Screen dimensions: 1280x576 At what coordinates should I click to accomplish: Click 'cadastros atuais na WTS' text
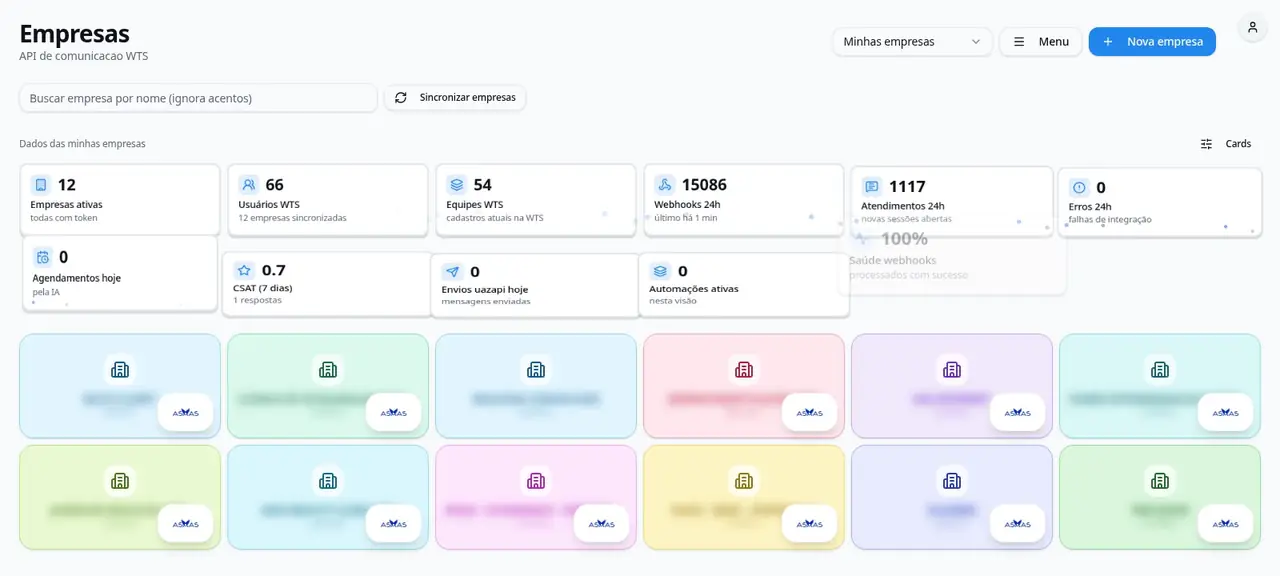click(495, 218)
